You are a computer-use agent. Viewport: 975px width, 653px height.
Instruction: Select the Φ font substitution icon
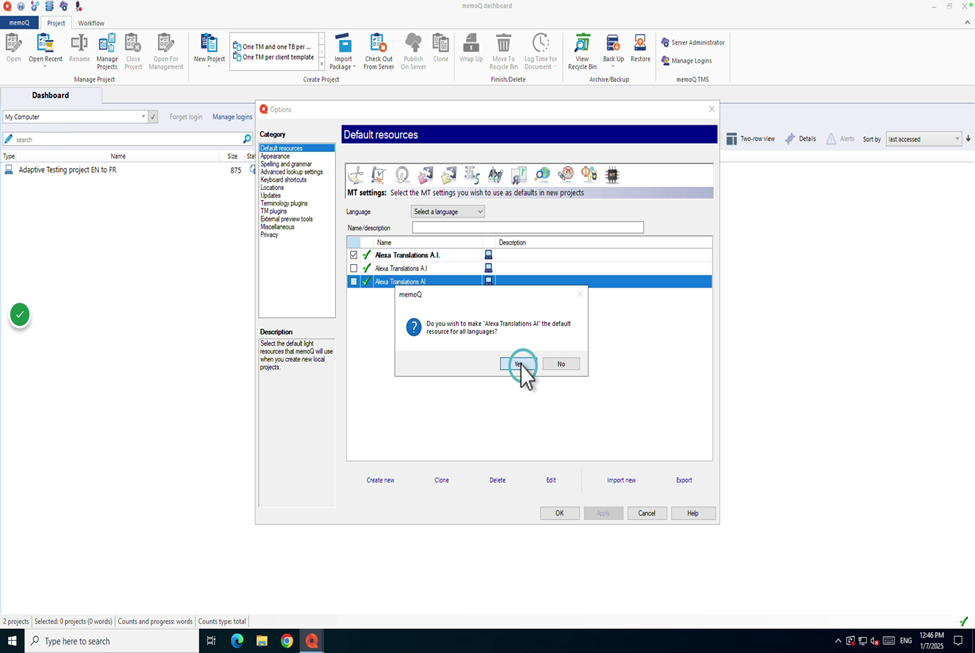pyautogui.click(x=589, y=175)
